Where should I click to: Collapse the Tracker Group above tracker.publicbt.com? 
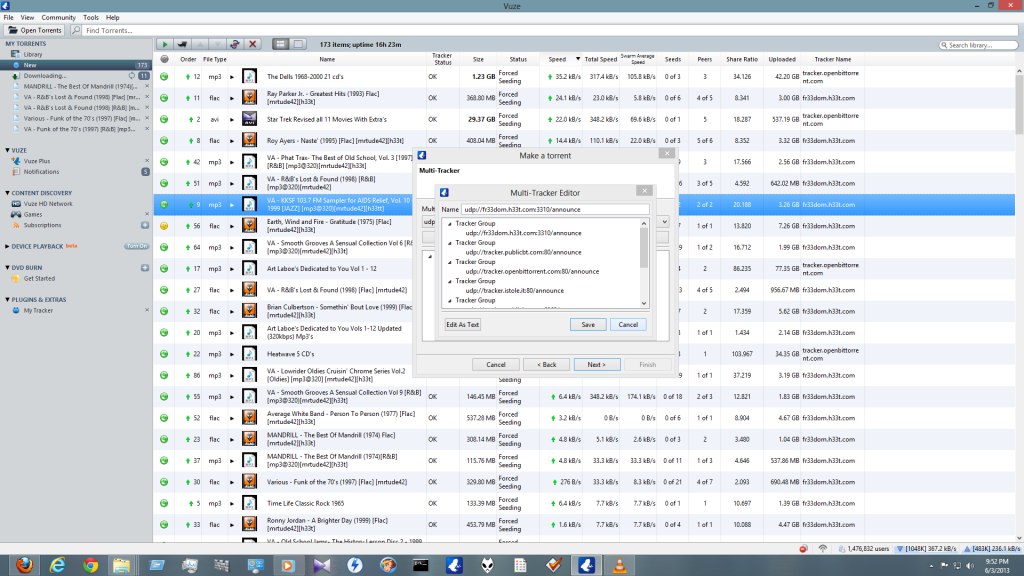[449, 243]
